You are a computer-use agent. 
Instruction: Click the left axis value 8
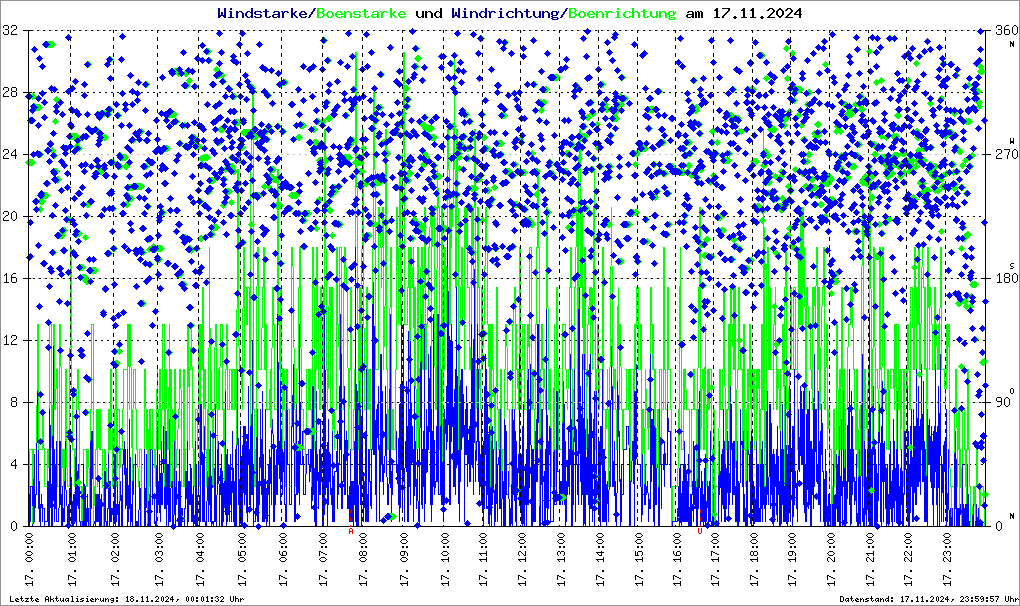coord(14,402)
